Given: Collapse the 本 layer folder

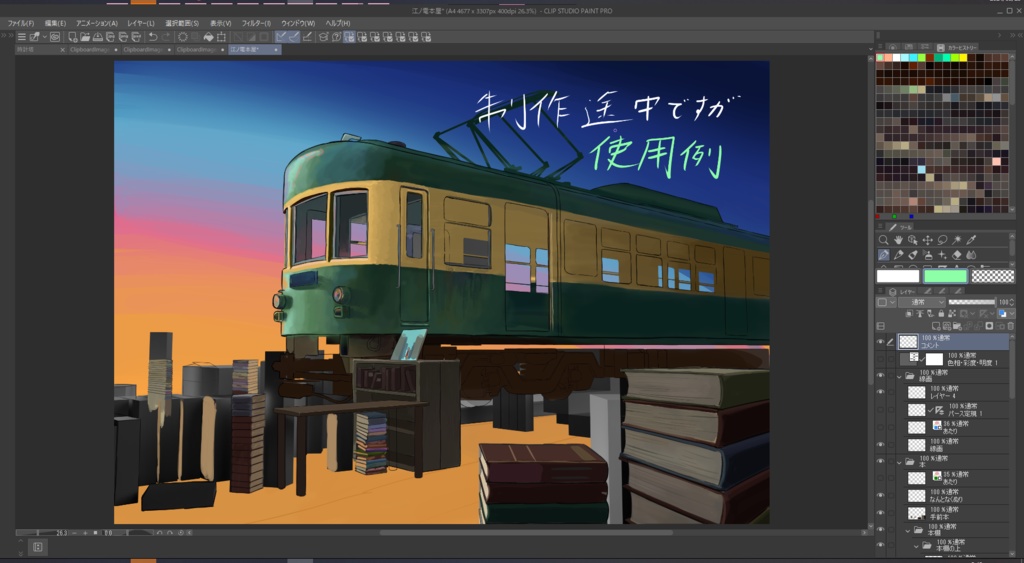Looking at the screenshot, I should click(899, 462).
